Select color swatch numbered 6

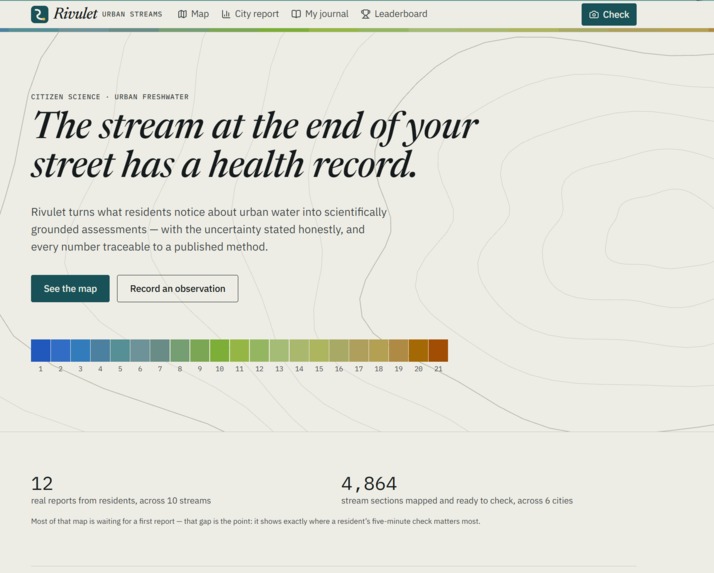(140, 350)
